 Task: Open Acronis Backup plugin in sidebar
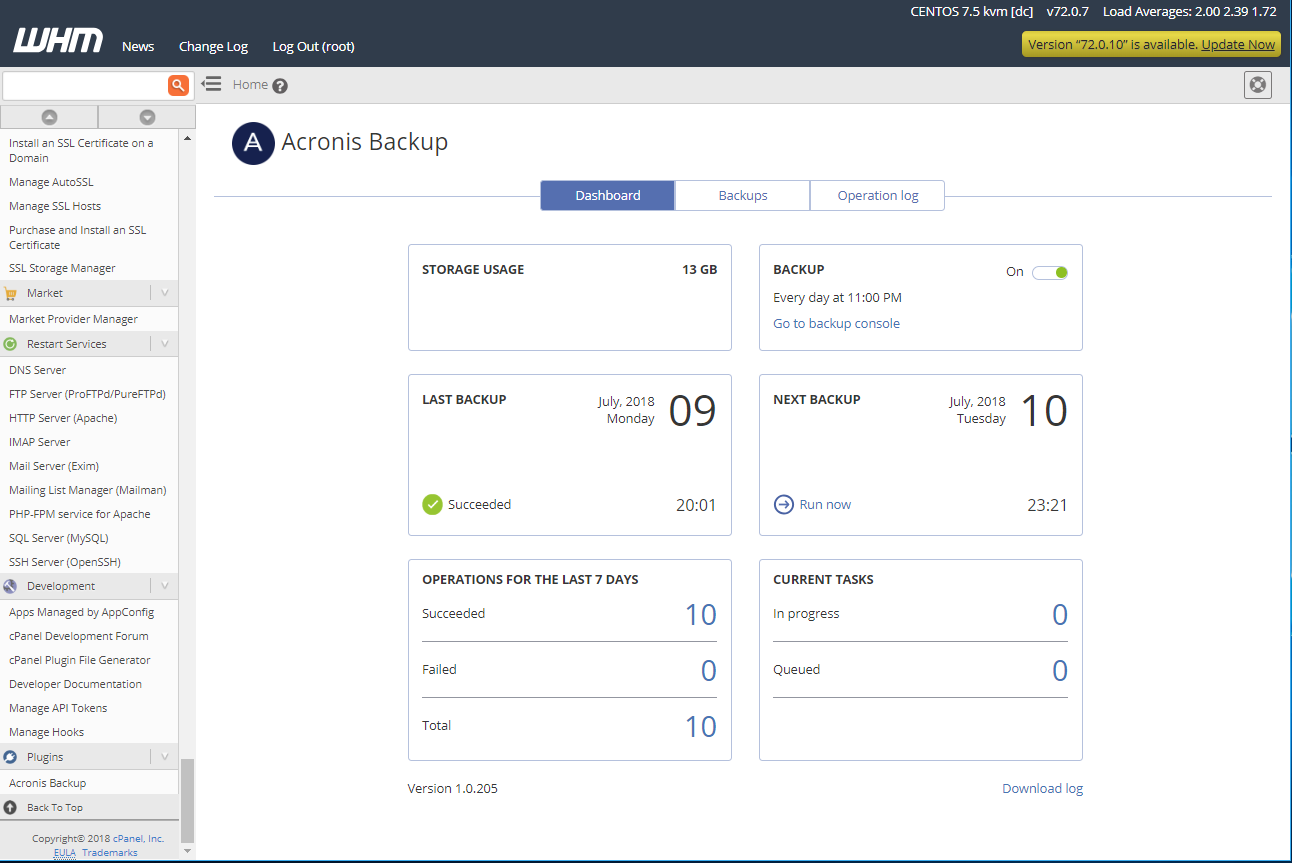click(47, 783)
